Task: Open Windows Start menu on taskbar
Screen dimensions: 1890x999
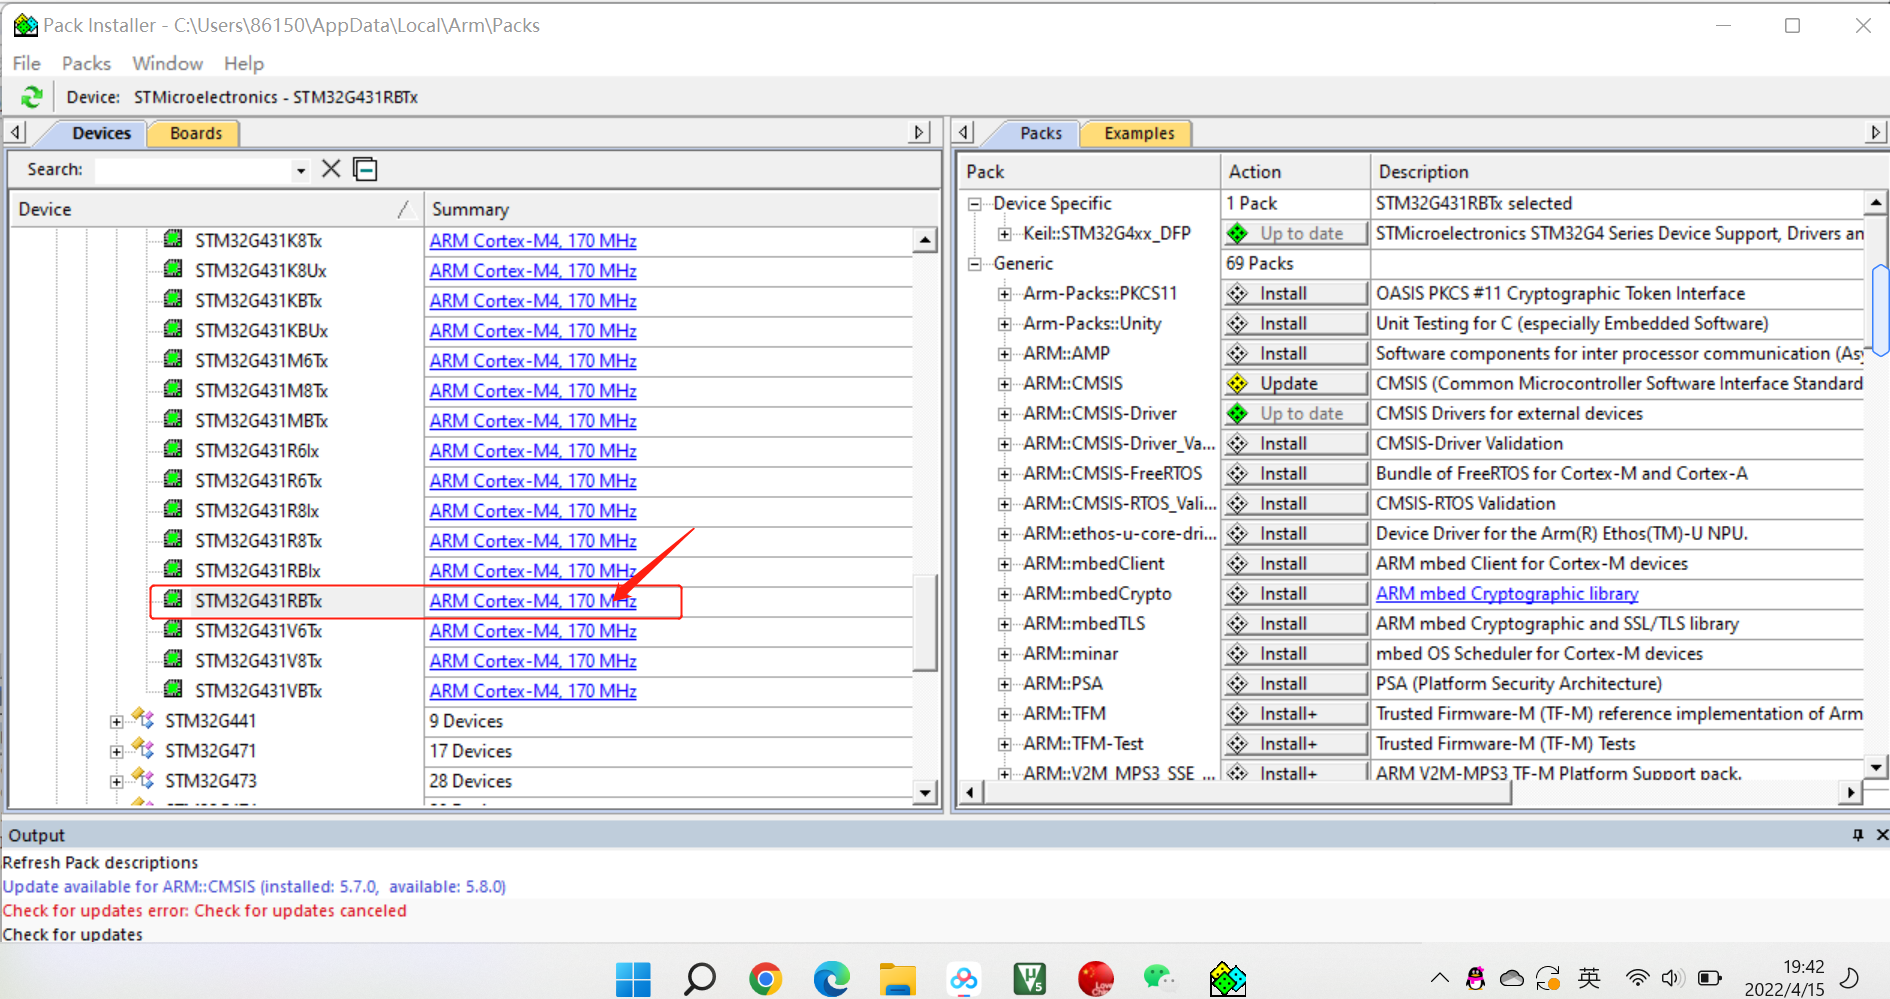Action: tap(633, 978)
